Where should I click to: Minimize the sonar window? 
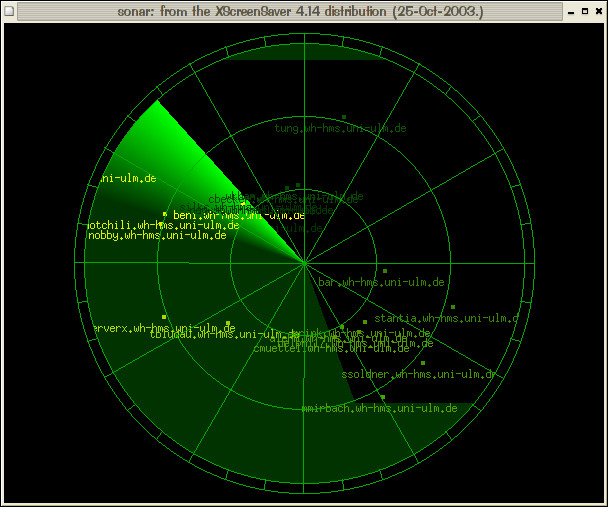click(571, 12)
